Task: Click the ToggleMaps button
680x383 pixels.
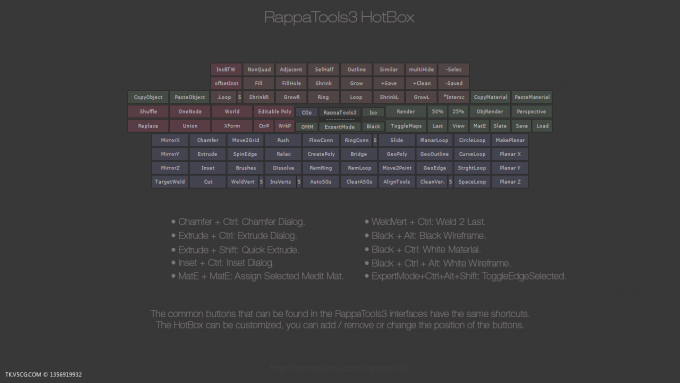Action: tap(406, 126)
